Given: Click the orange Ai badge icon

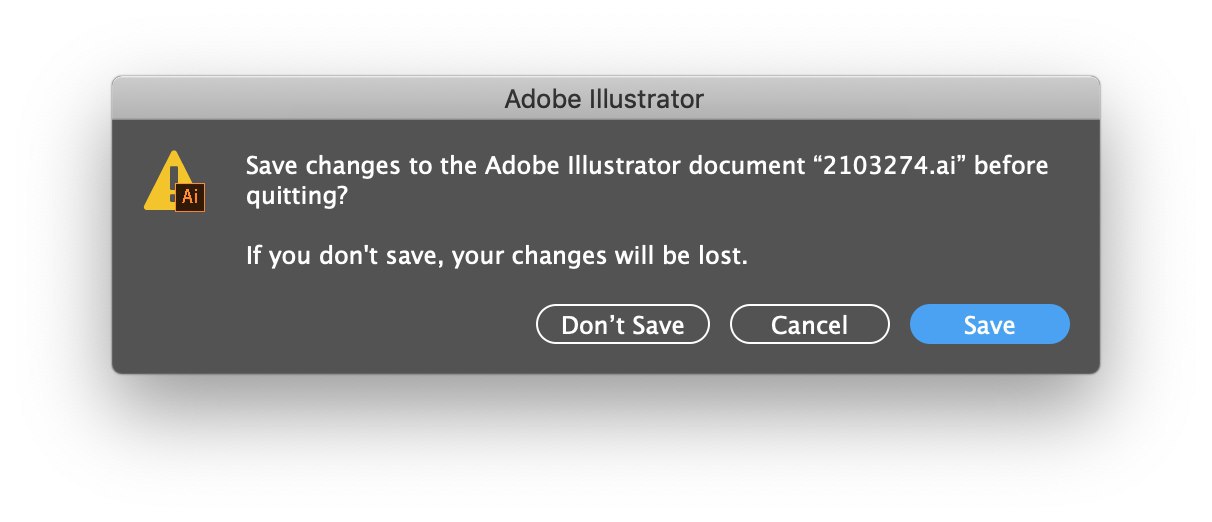Looking at the screenshot, I should (x=191, y=197).
